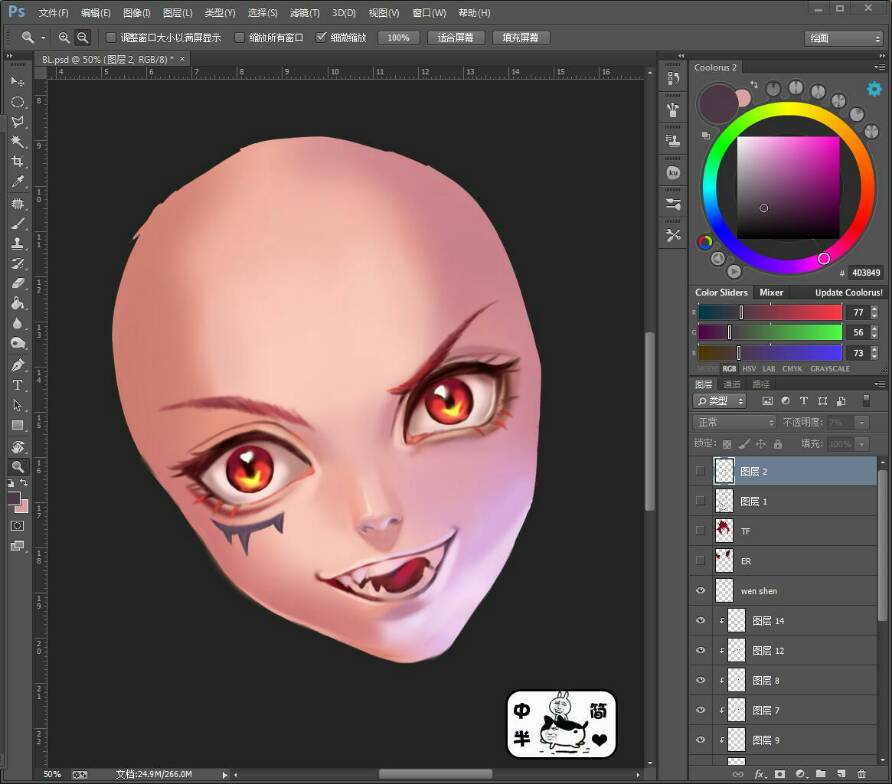Hide the 图层 12 layer
The image size is (892, 784).
pyautogui.click(x=700, y=650)
